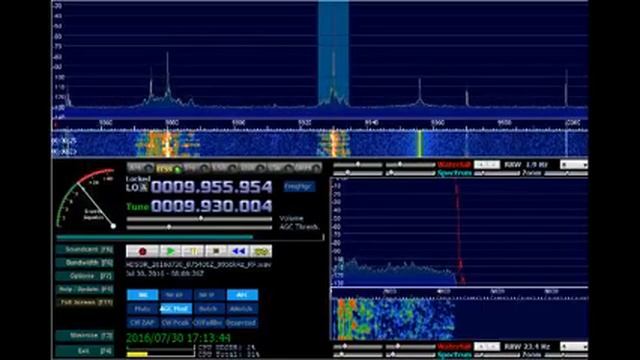This screenshot has height=360, width=640.
Task: Enable the Notch filter
Action: (x=209, y=309)
